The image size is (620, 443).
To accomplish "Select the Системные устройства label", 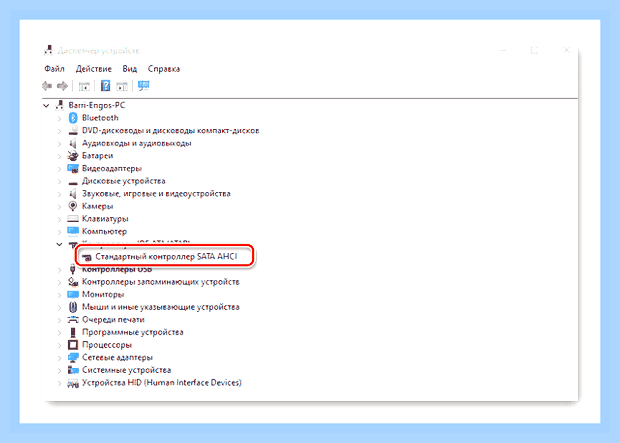I will click(127, 370).
